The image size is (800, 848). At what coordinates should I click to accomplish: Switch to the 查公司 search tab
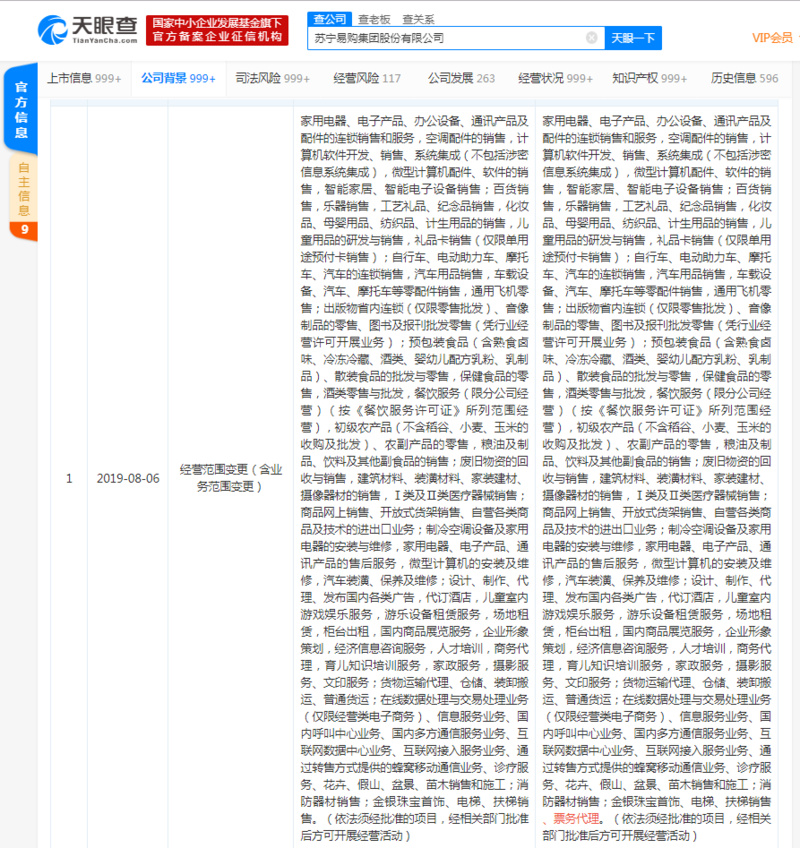coord(329,18)
